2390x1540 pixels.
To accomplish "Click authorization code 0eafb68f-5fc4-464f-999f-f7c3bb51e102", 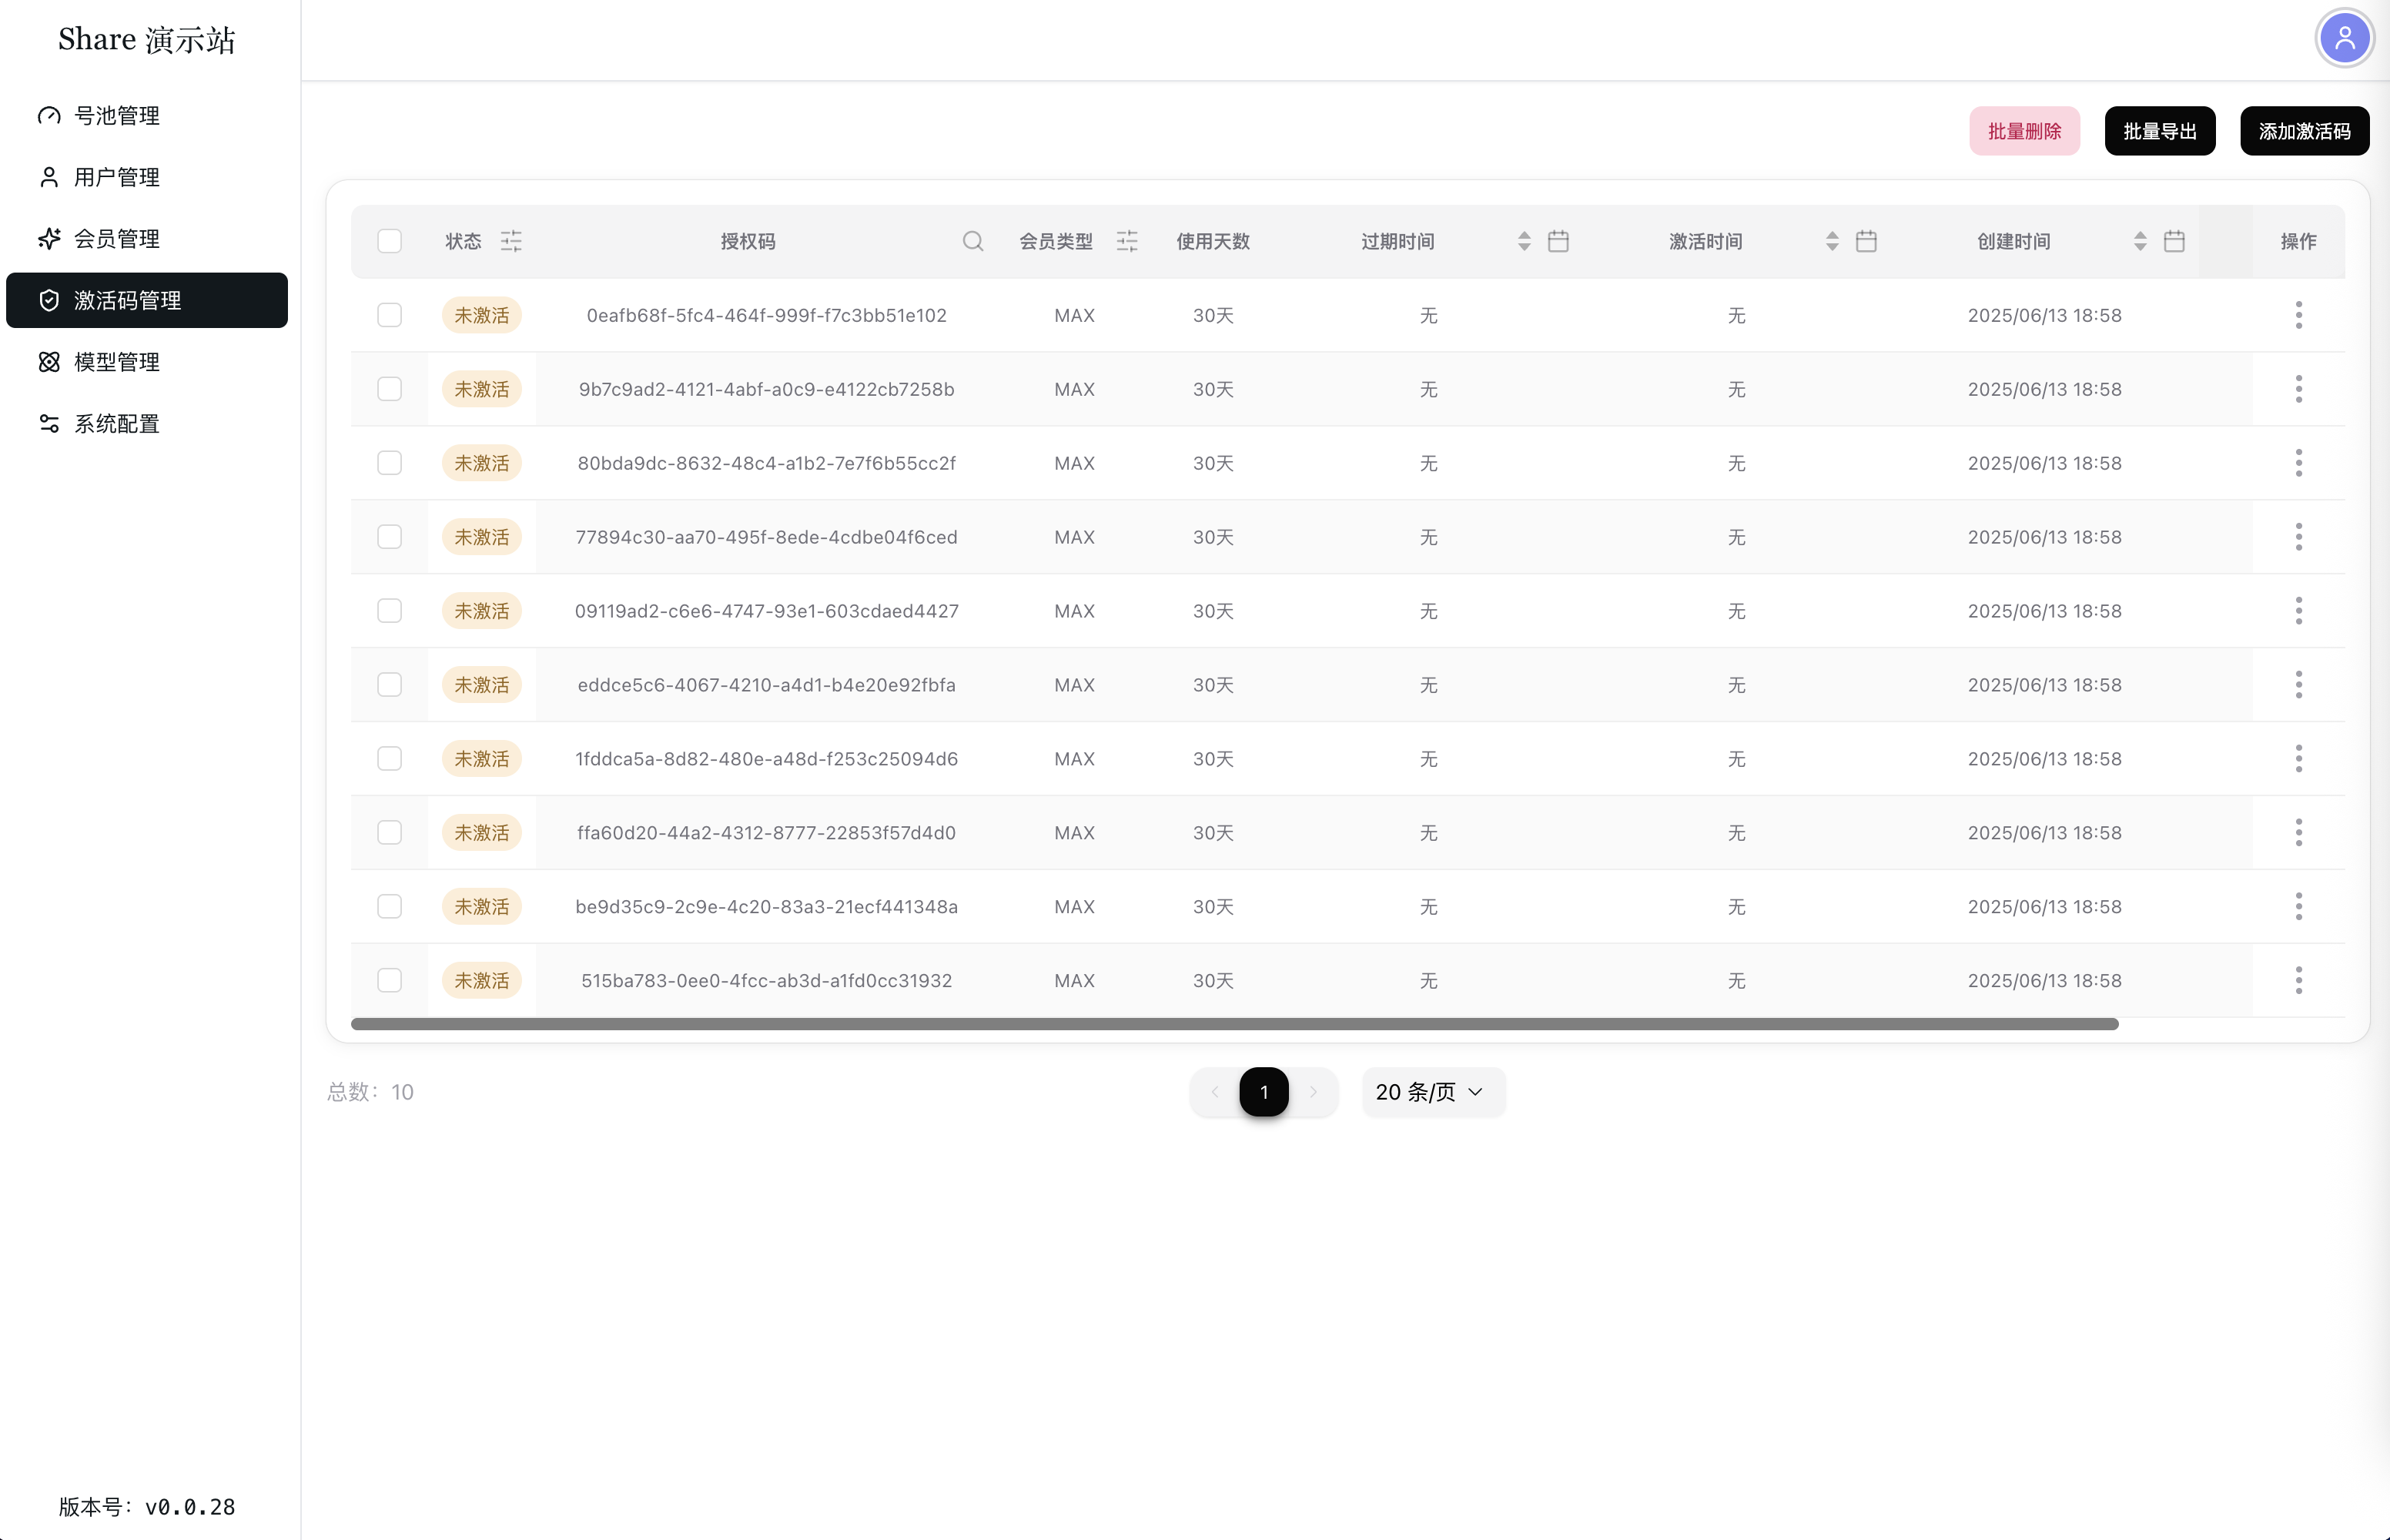I will click(x=766, y=315).
